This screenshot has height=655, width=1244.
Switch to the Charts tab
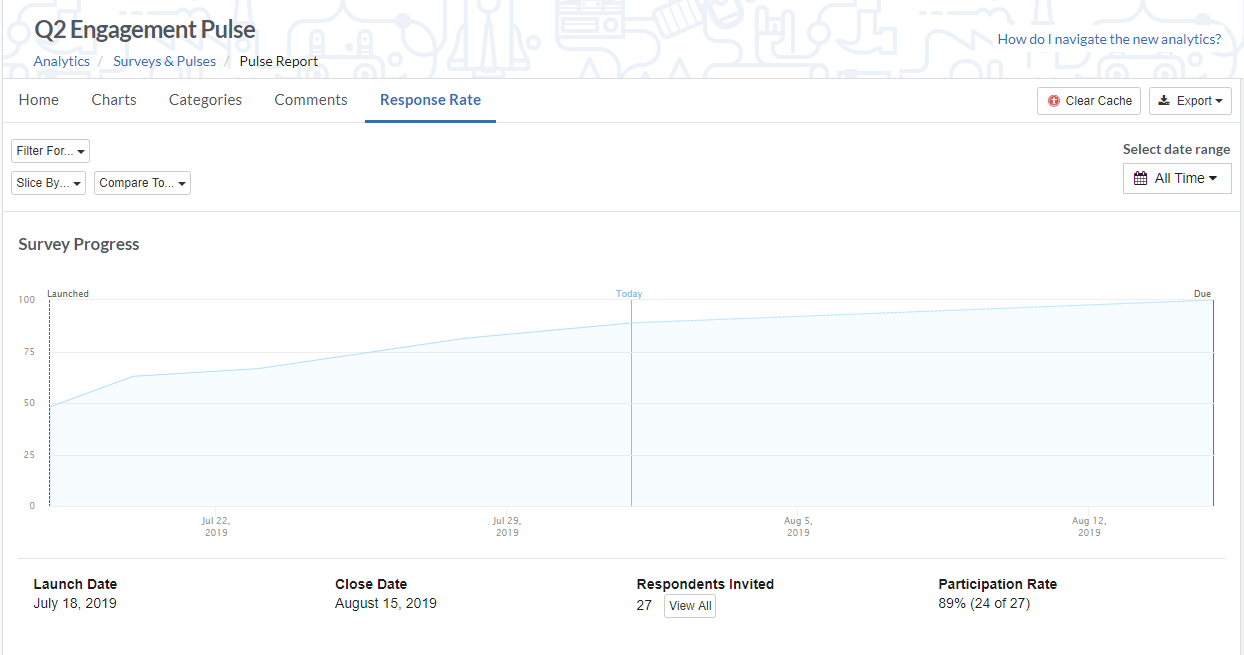pos(113,99)
